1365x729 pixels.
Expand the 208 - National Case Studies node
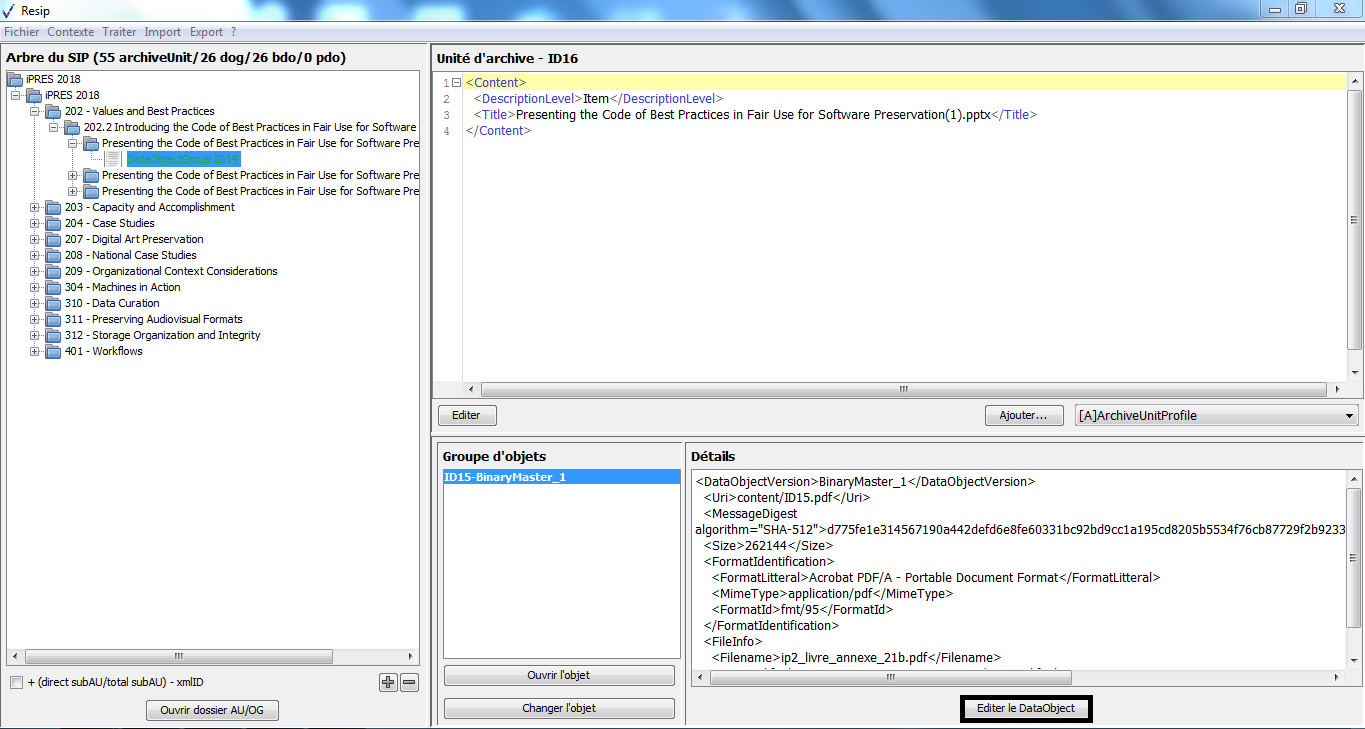35,256
